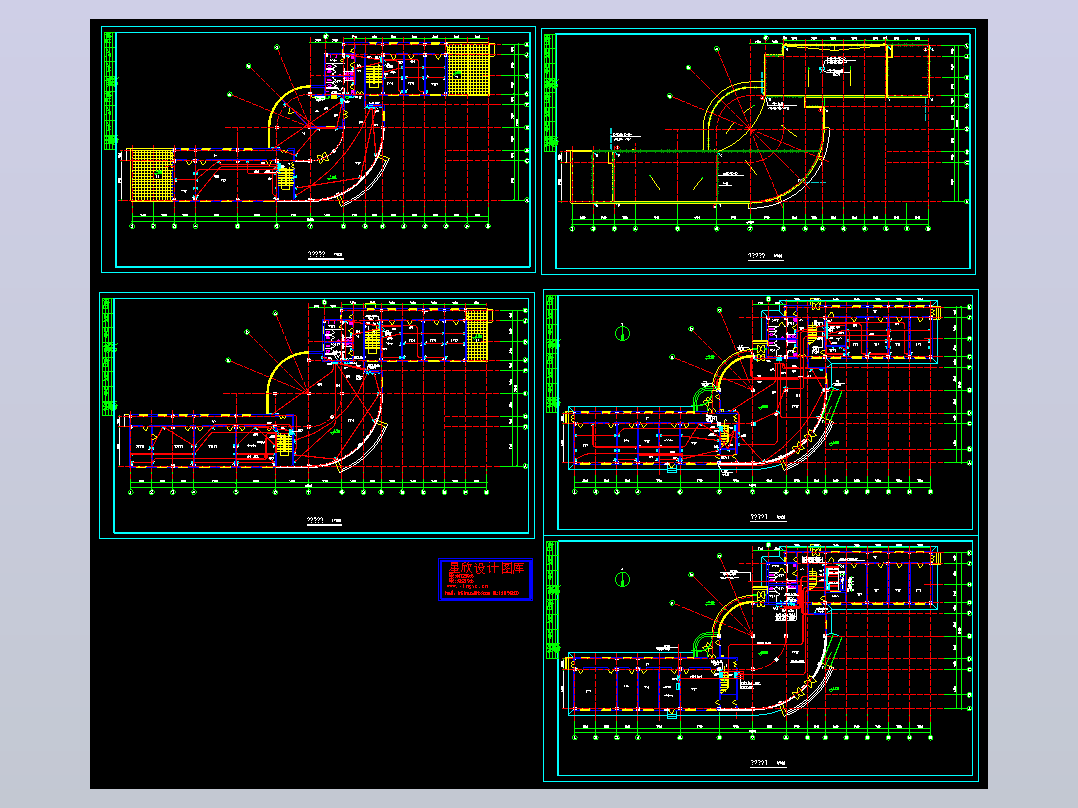
Task: Select the top-right roof plan sheet
Action: click(x=759, y=152)
